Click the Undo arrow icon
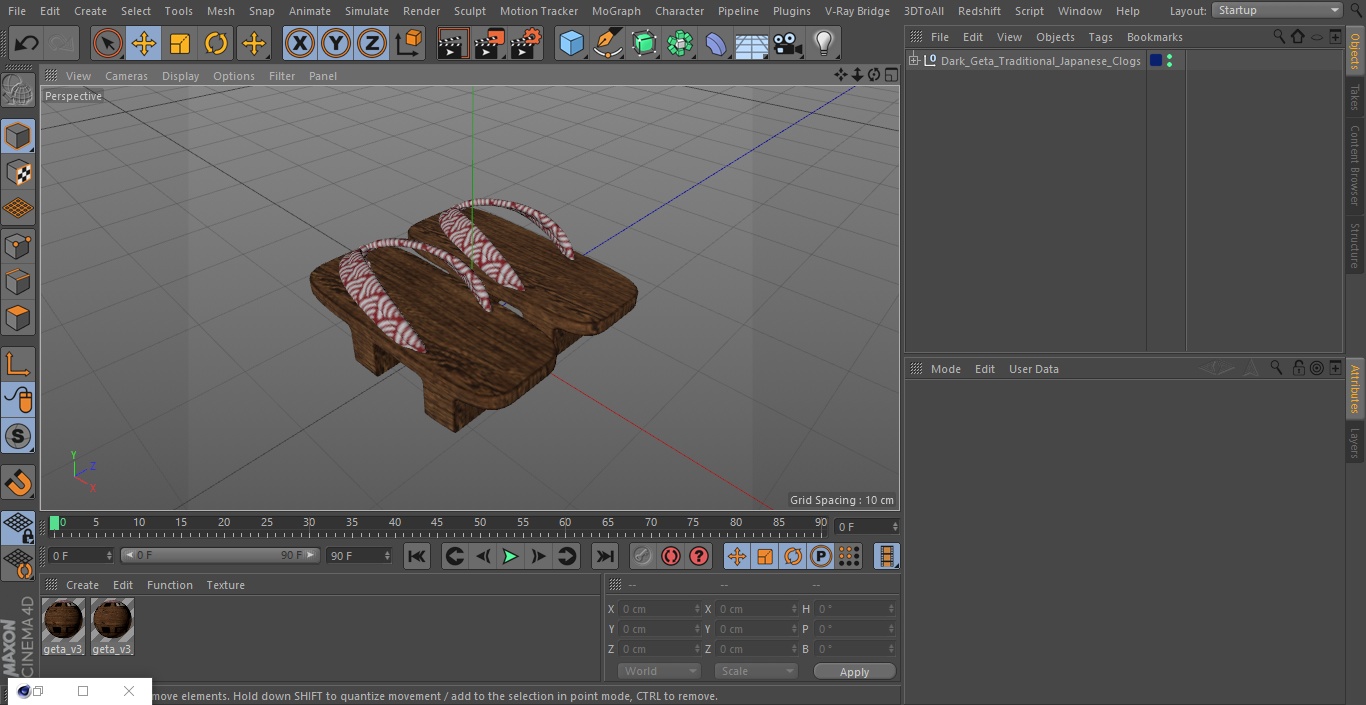 pos(27,43)
